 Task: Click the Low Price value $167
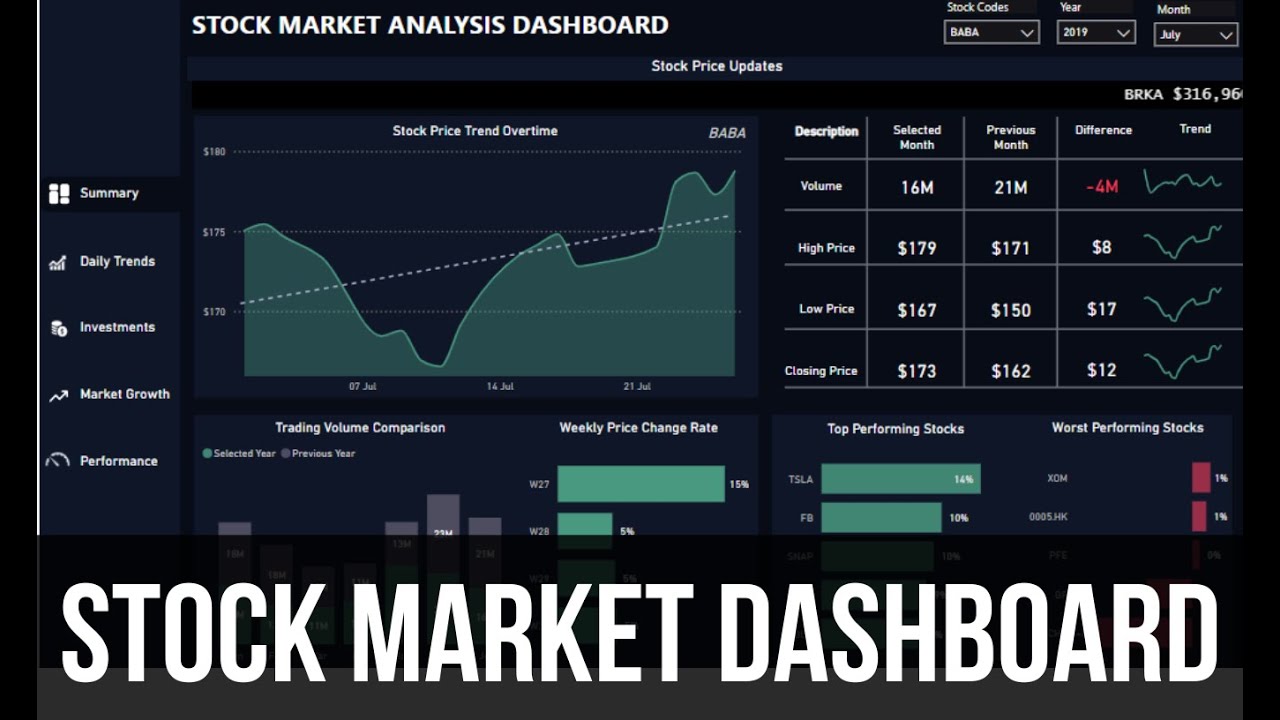pyautogui.click(x=917, y=310)
